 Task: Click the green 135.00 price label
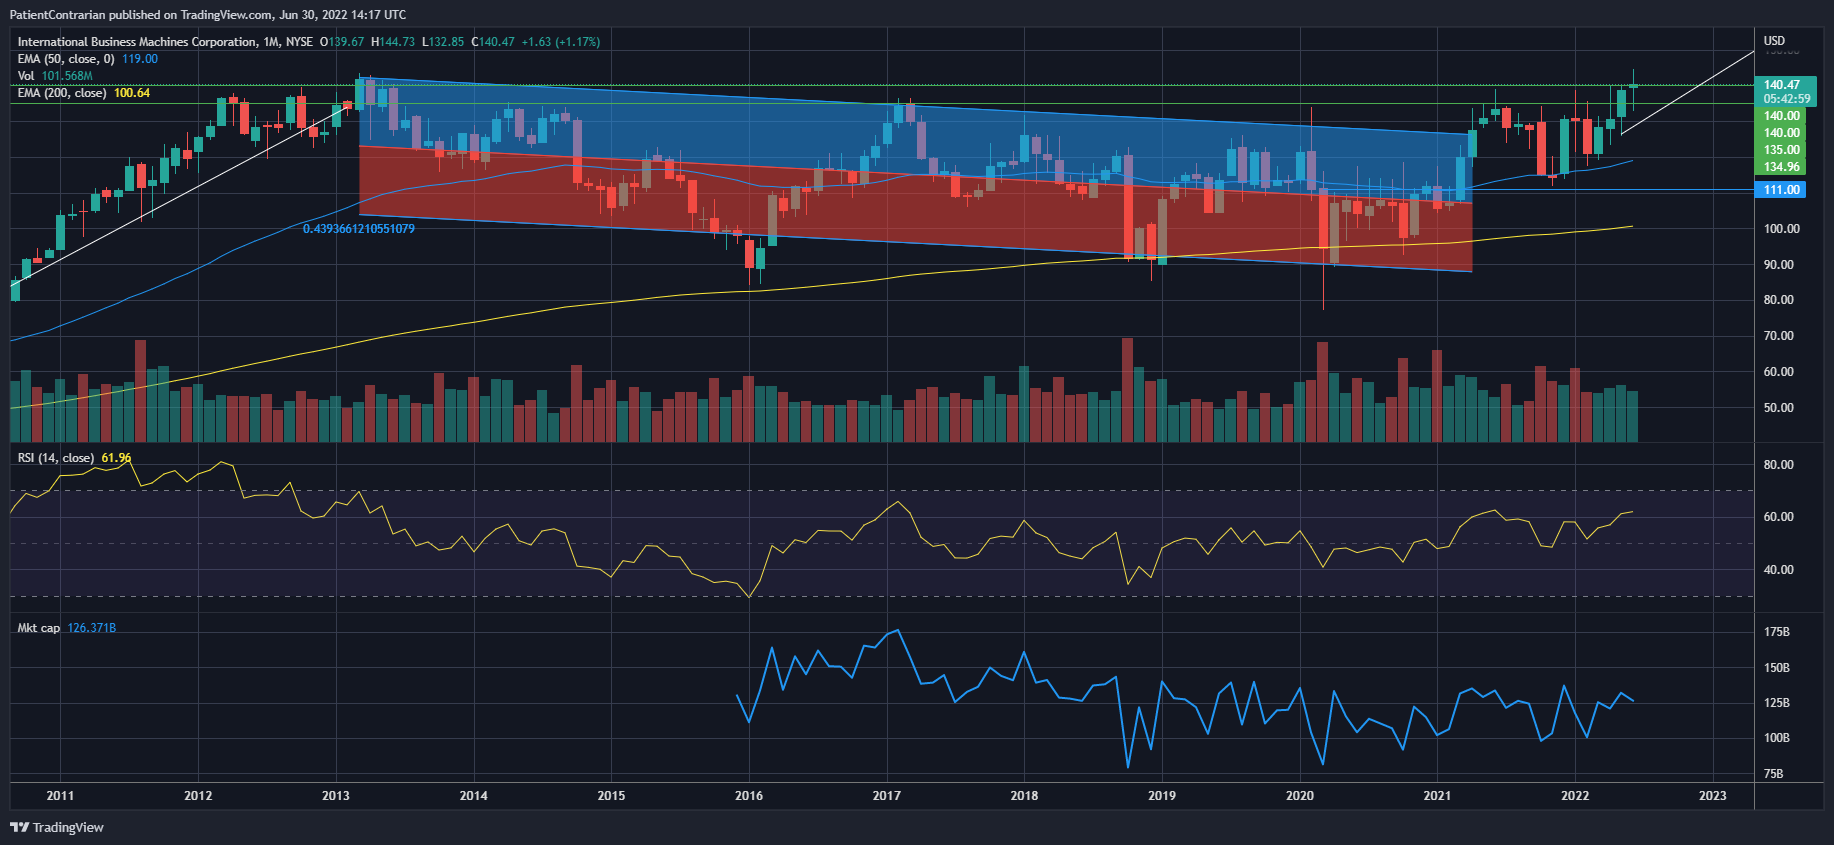(1781, 150)
